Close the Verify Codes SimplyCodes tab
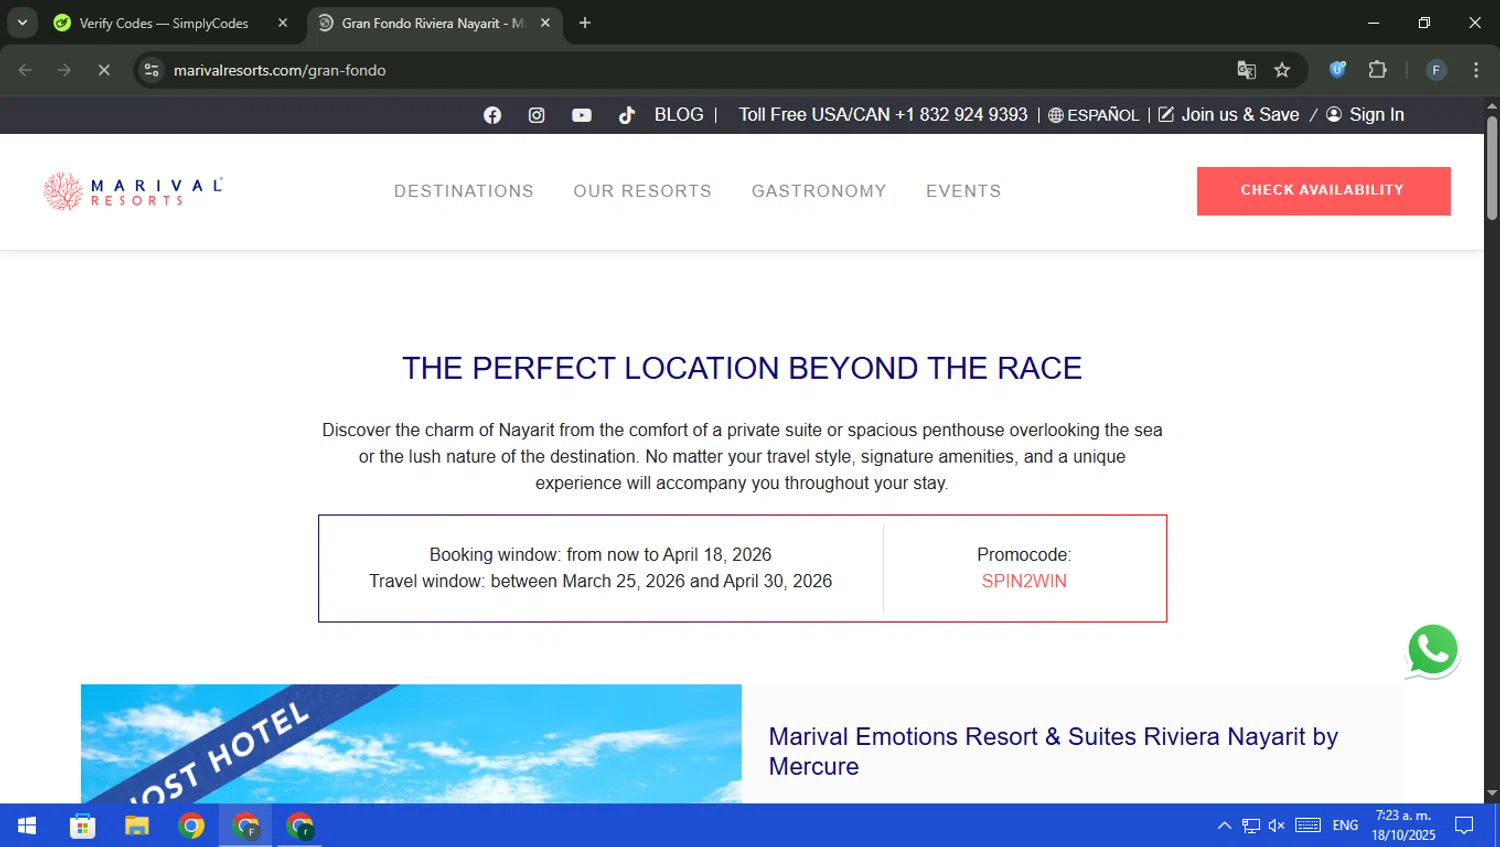 283,23
